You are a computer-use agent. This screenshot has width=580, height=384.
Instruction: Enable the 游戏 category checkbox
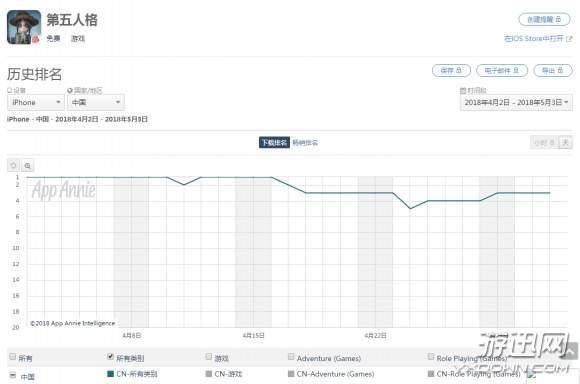coord(209,357)
